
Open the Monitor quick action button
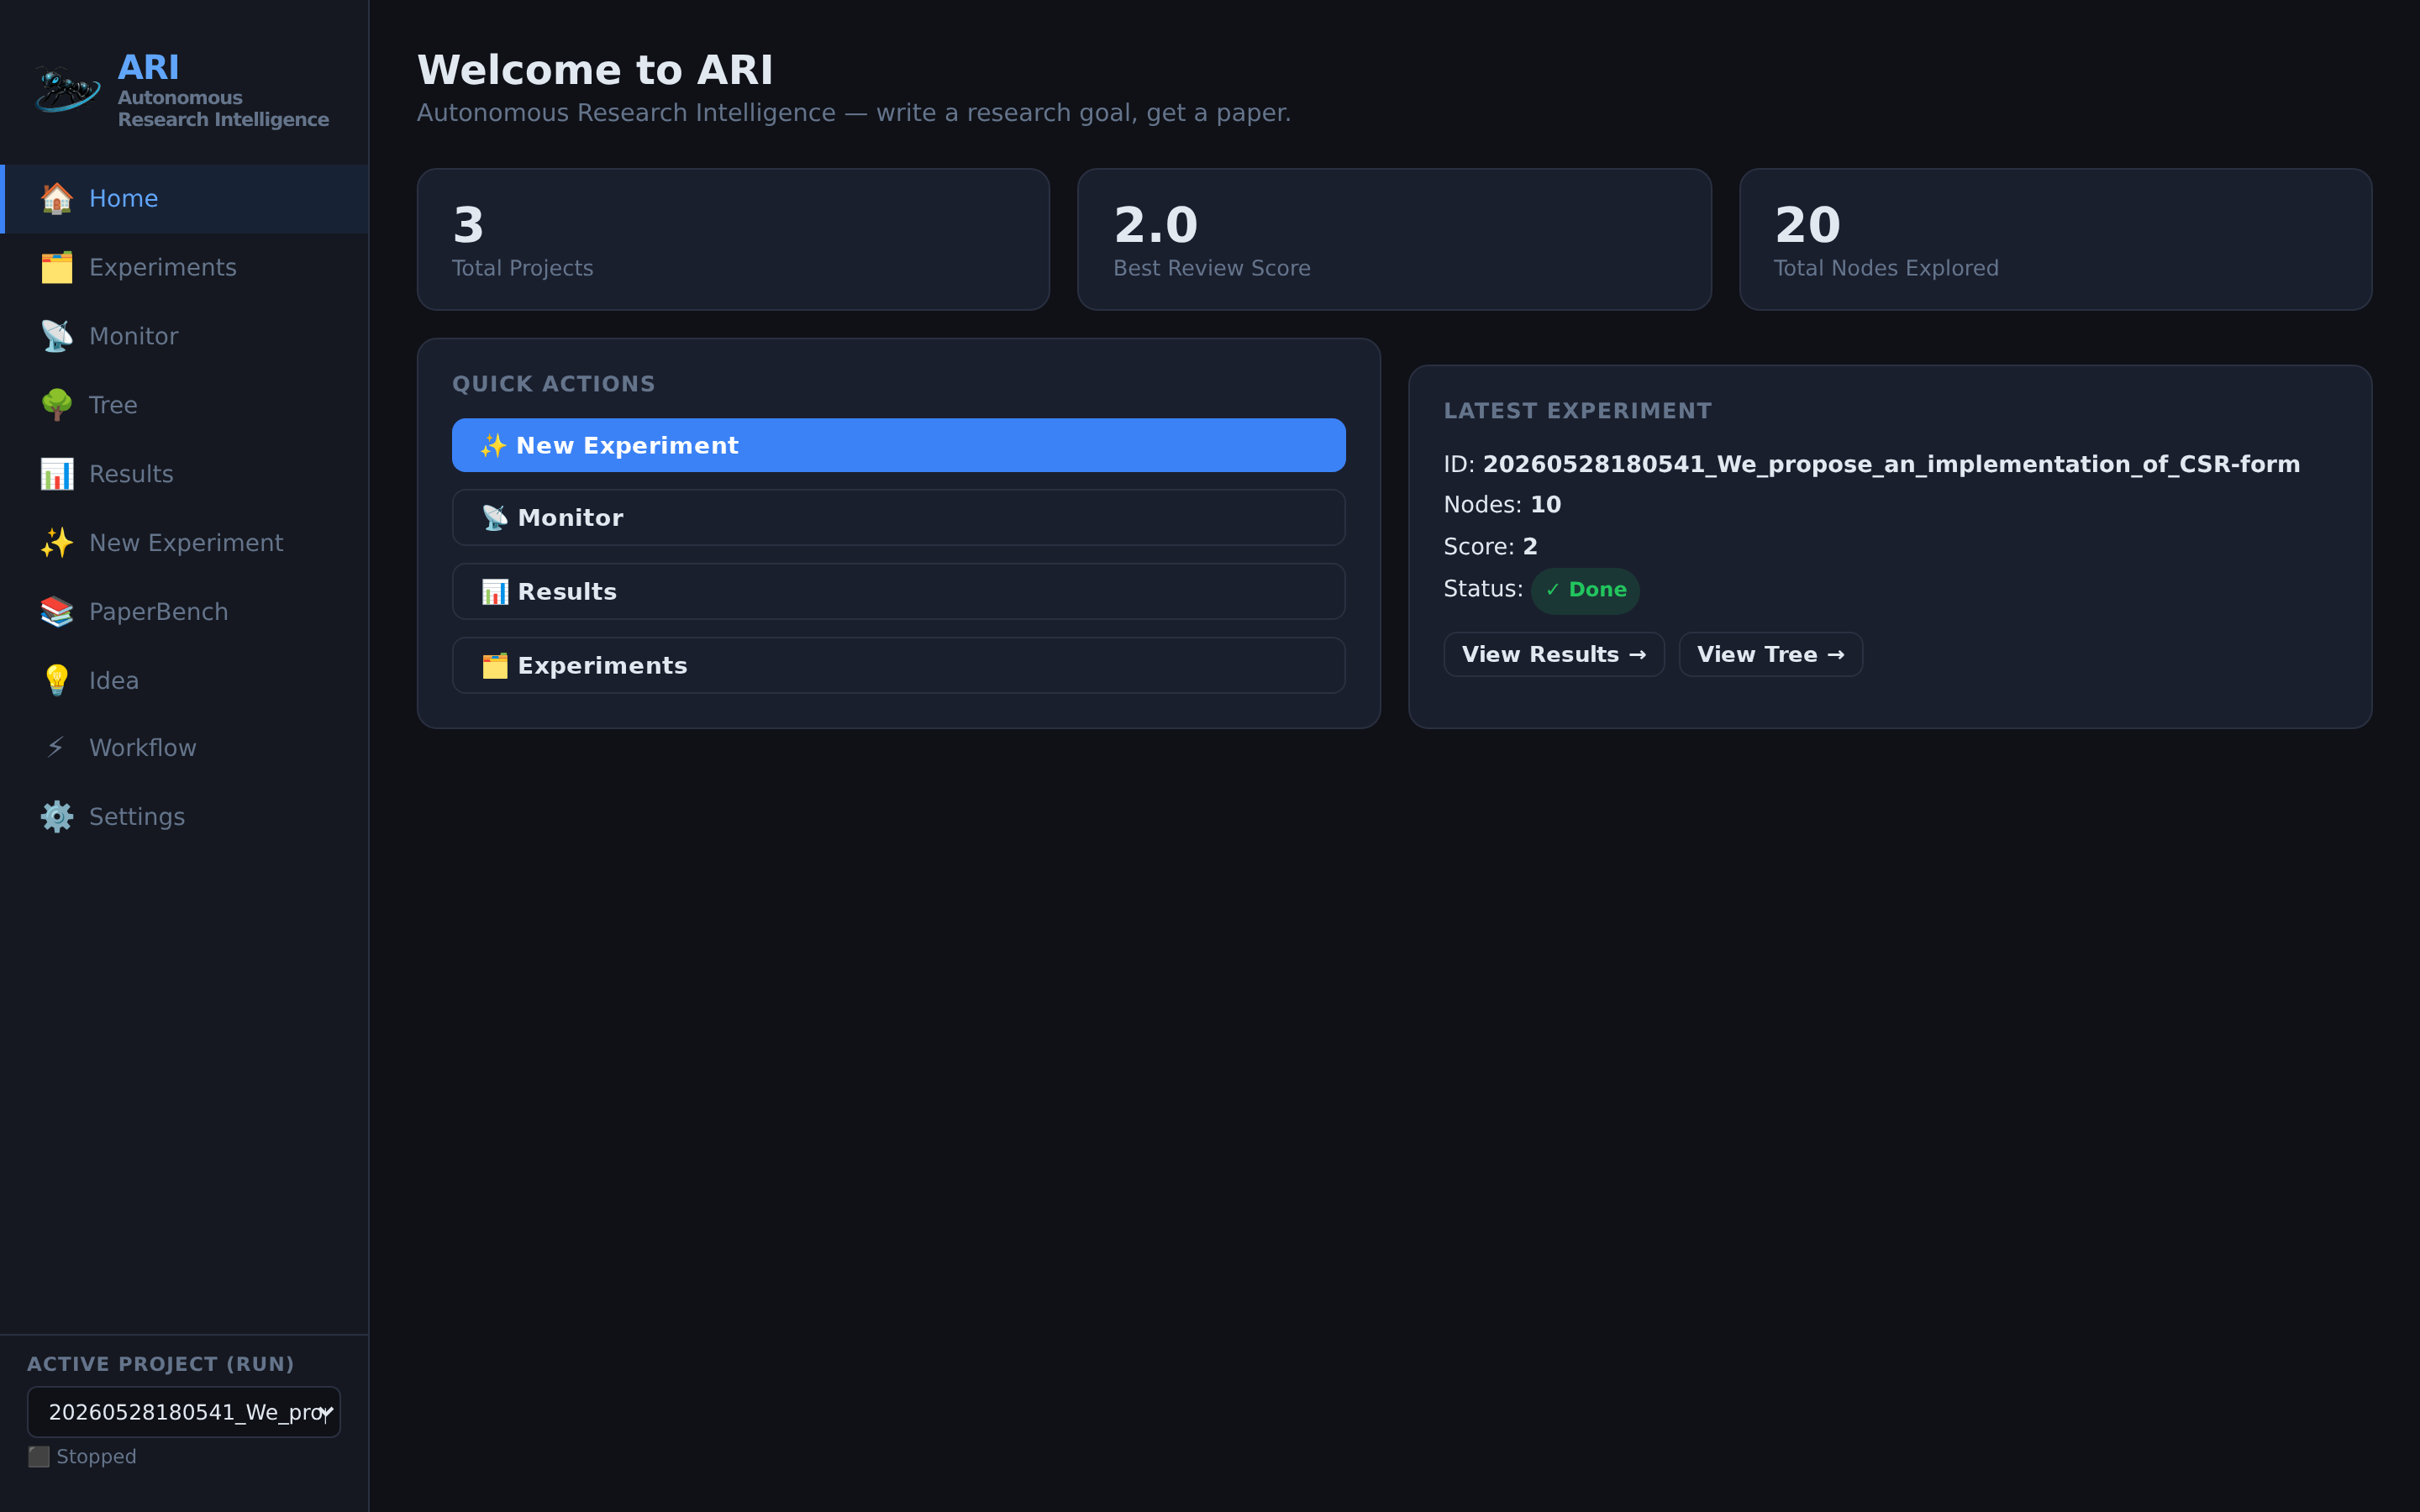(898, 517)
